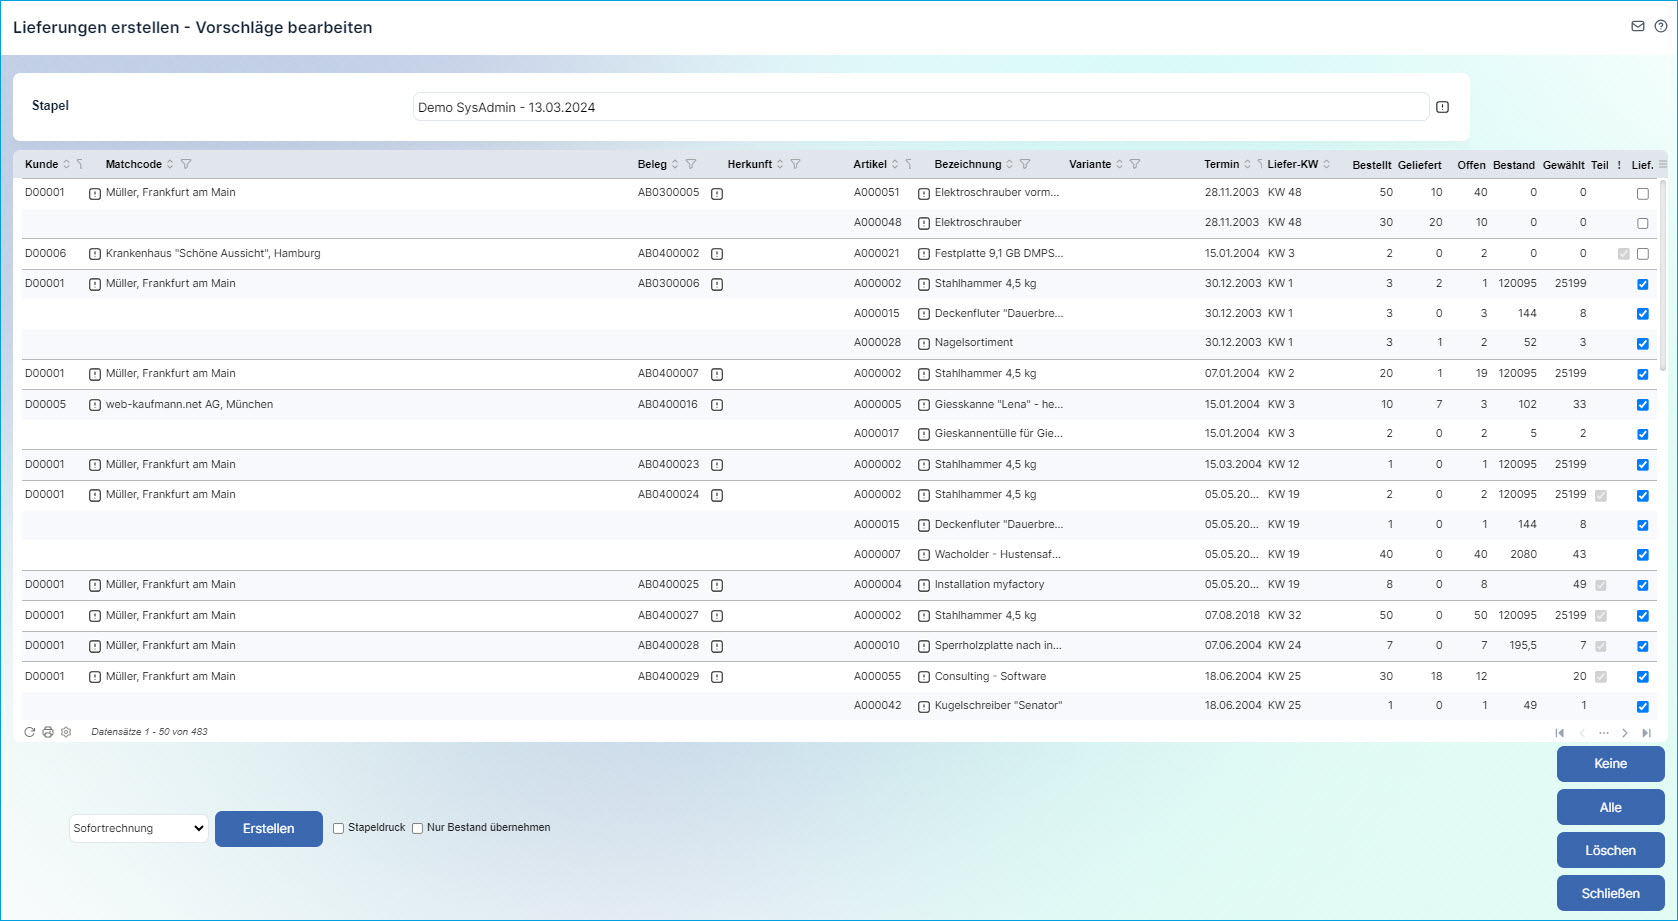Click date cell 07.08.2018
1678x921 pixels.
tap(1232, 616)
